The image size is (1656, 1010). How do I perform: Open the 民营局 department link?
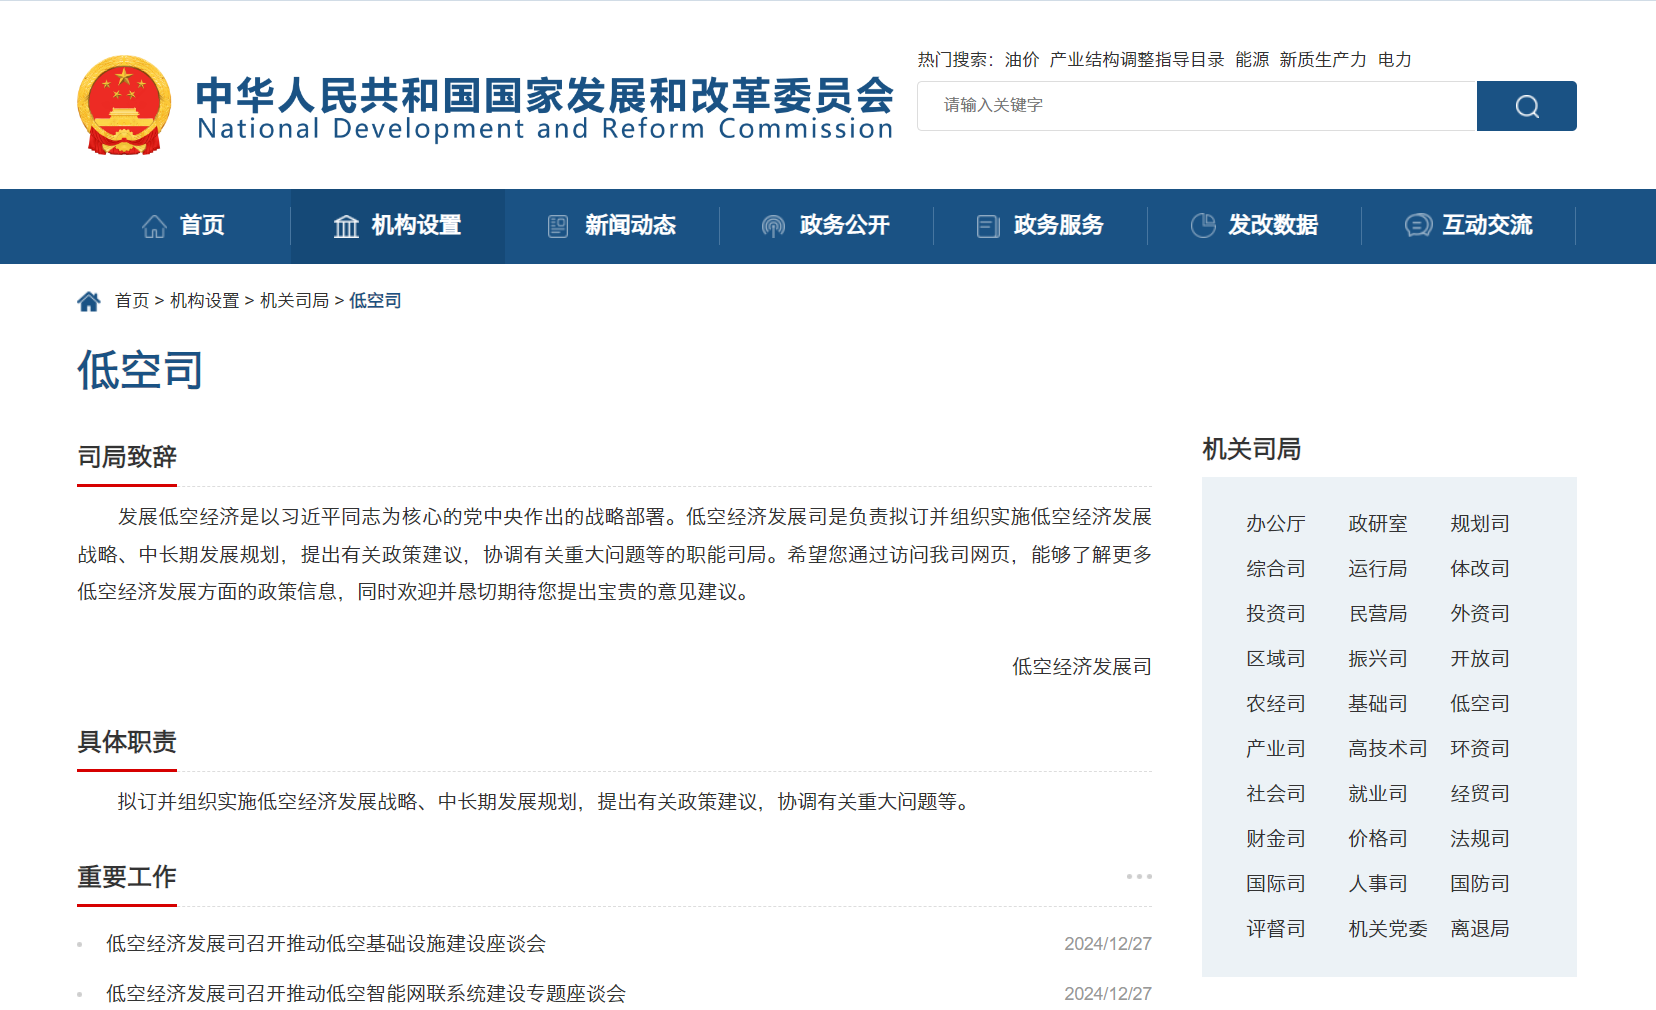click(x=1378, y=614)
